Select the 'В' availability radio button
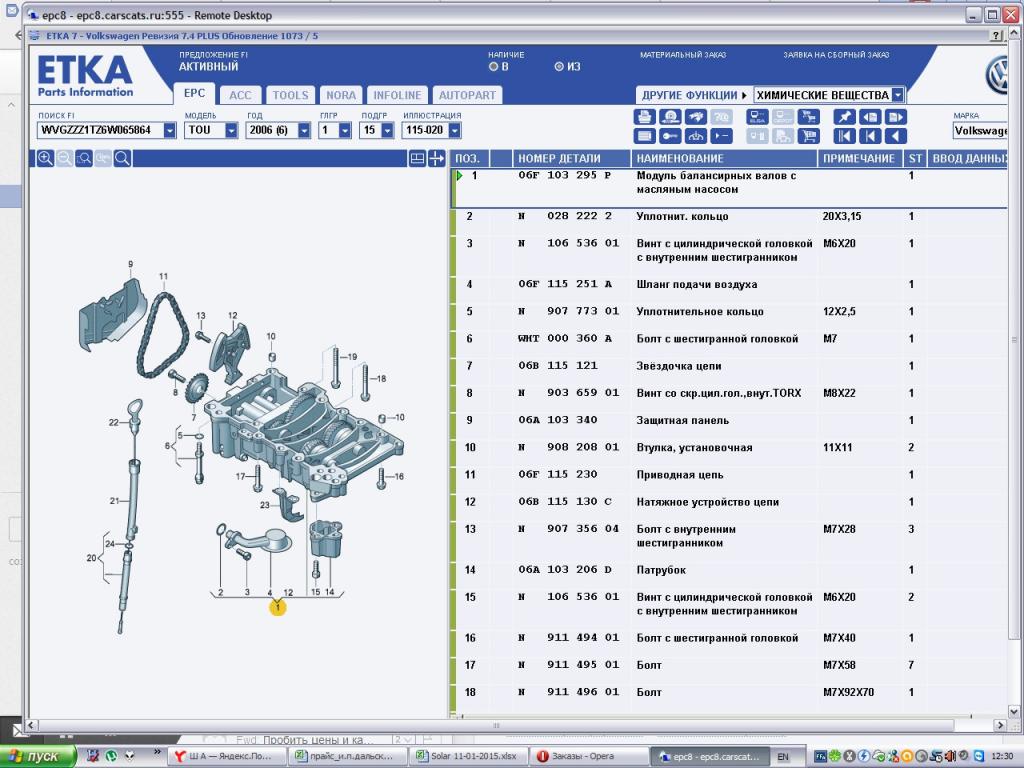Viewport: 1024px width, 768px height. [494, 67]
